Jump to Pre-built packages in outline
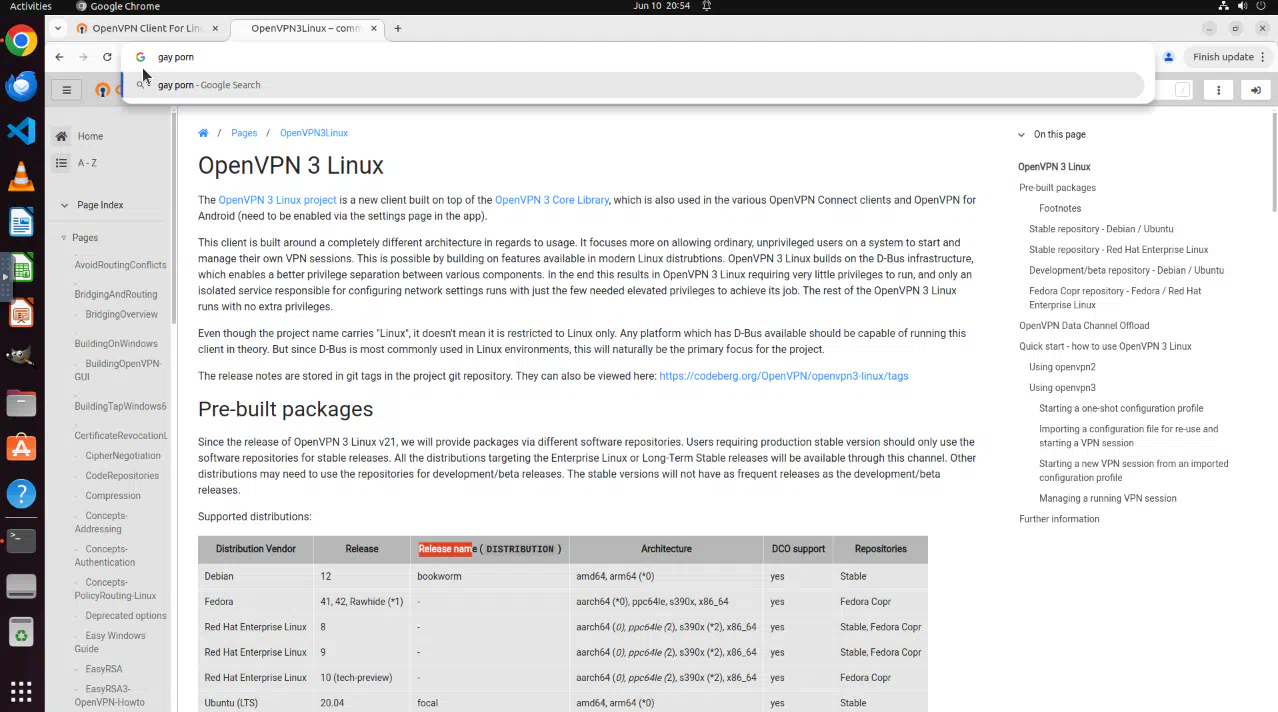 click(x=1057, y=188)
